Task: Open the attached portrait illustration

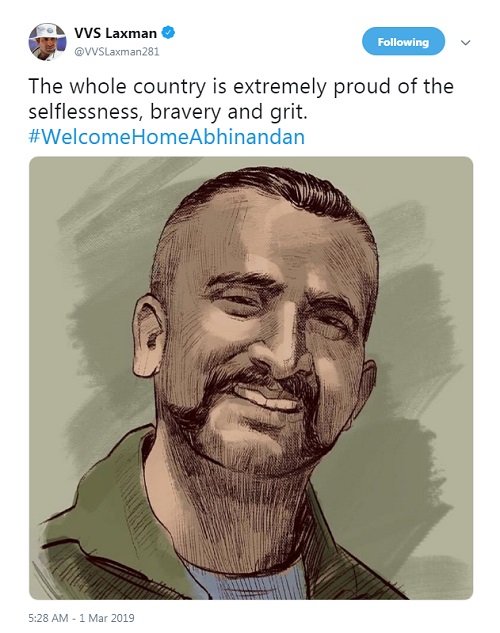Action: [251, 378]
